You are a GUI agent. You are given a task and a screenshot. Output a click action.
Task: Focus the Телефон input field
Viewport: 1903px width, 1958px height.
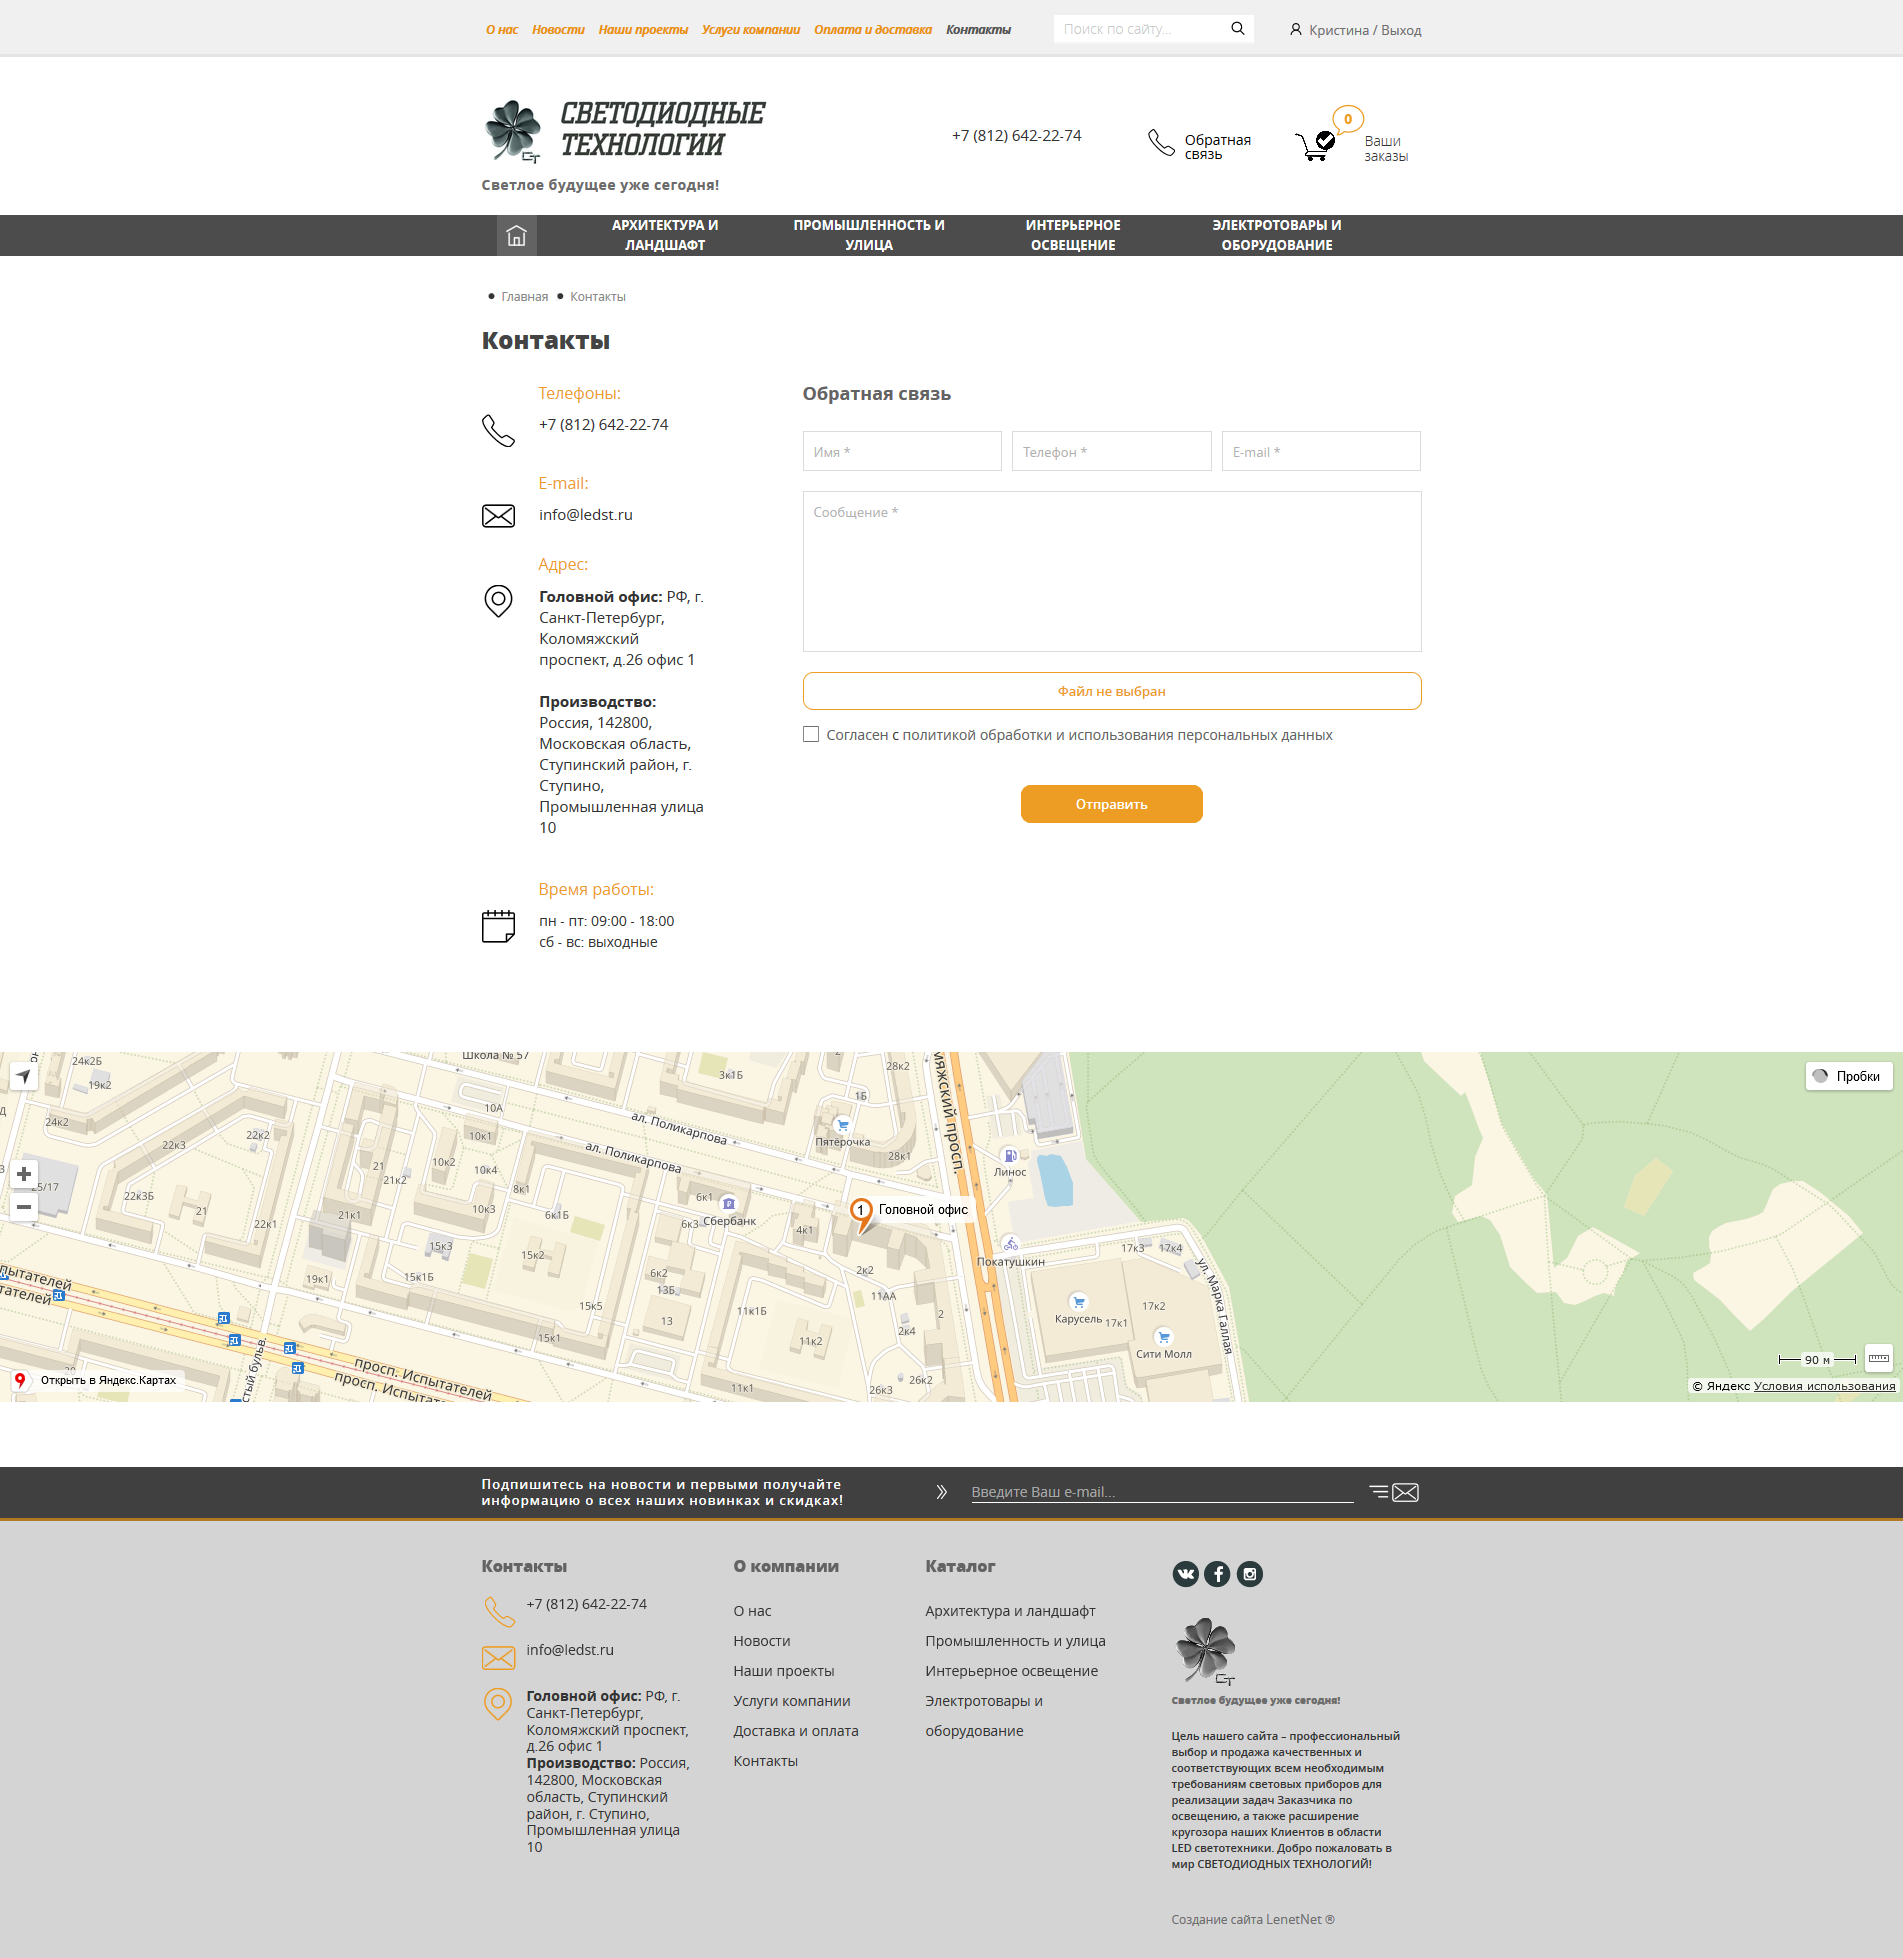click(x=1111, y=451)
